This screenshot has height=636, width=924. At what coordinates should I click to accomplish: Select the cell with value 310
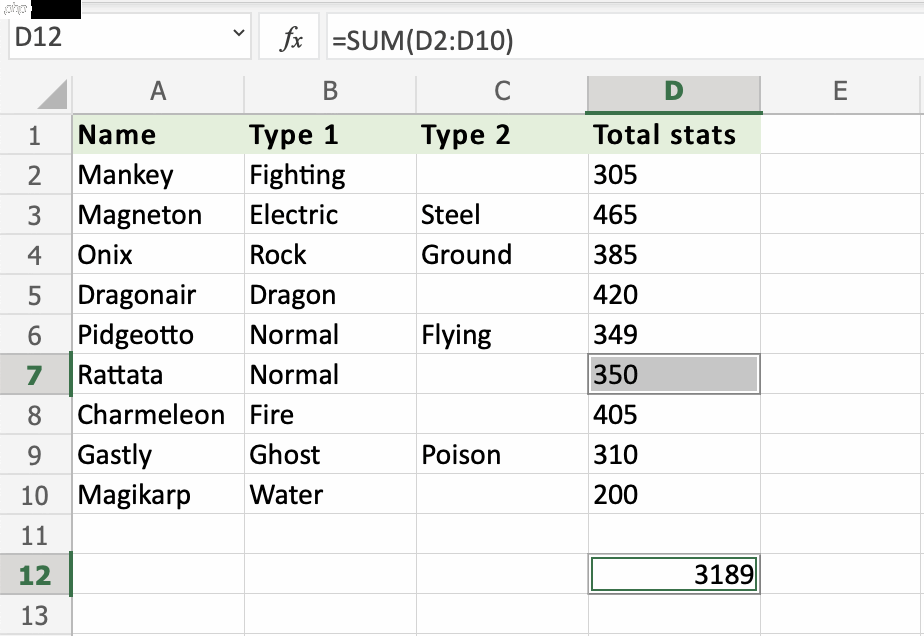[674, 455]
